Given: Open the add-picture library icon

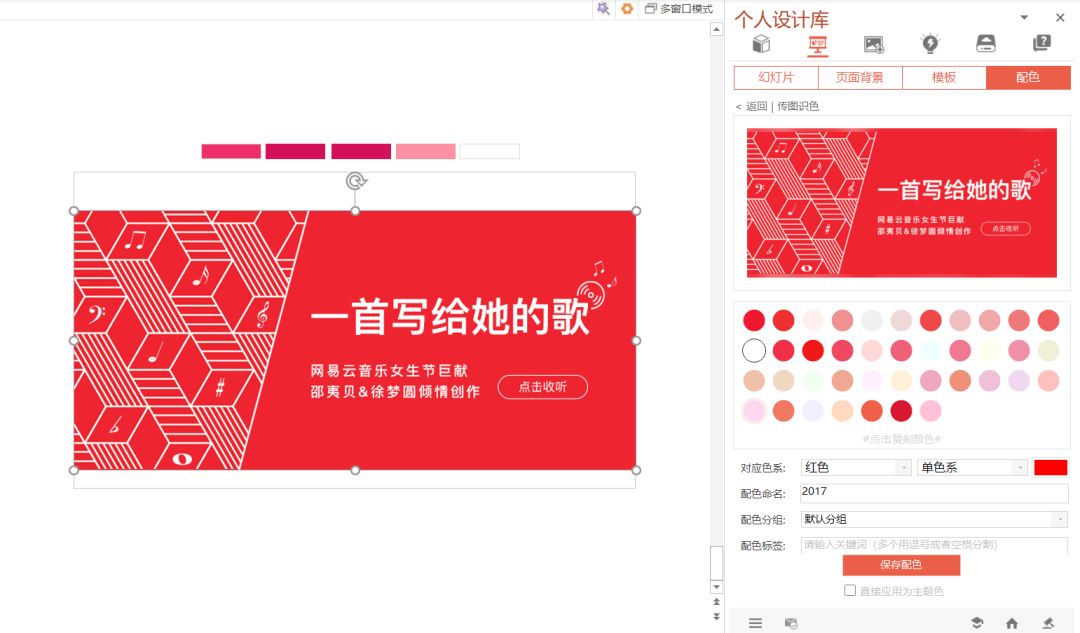Looking at the screenshot, I should pyautogui.click(x=873, y=45).
